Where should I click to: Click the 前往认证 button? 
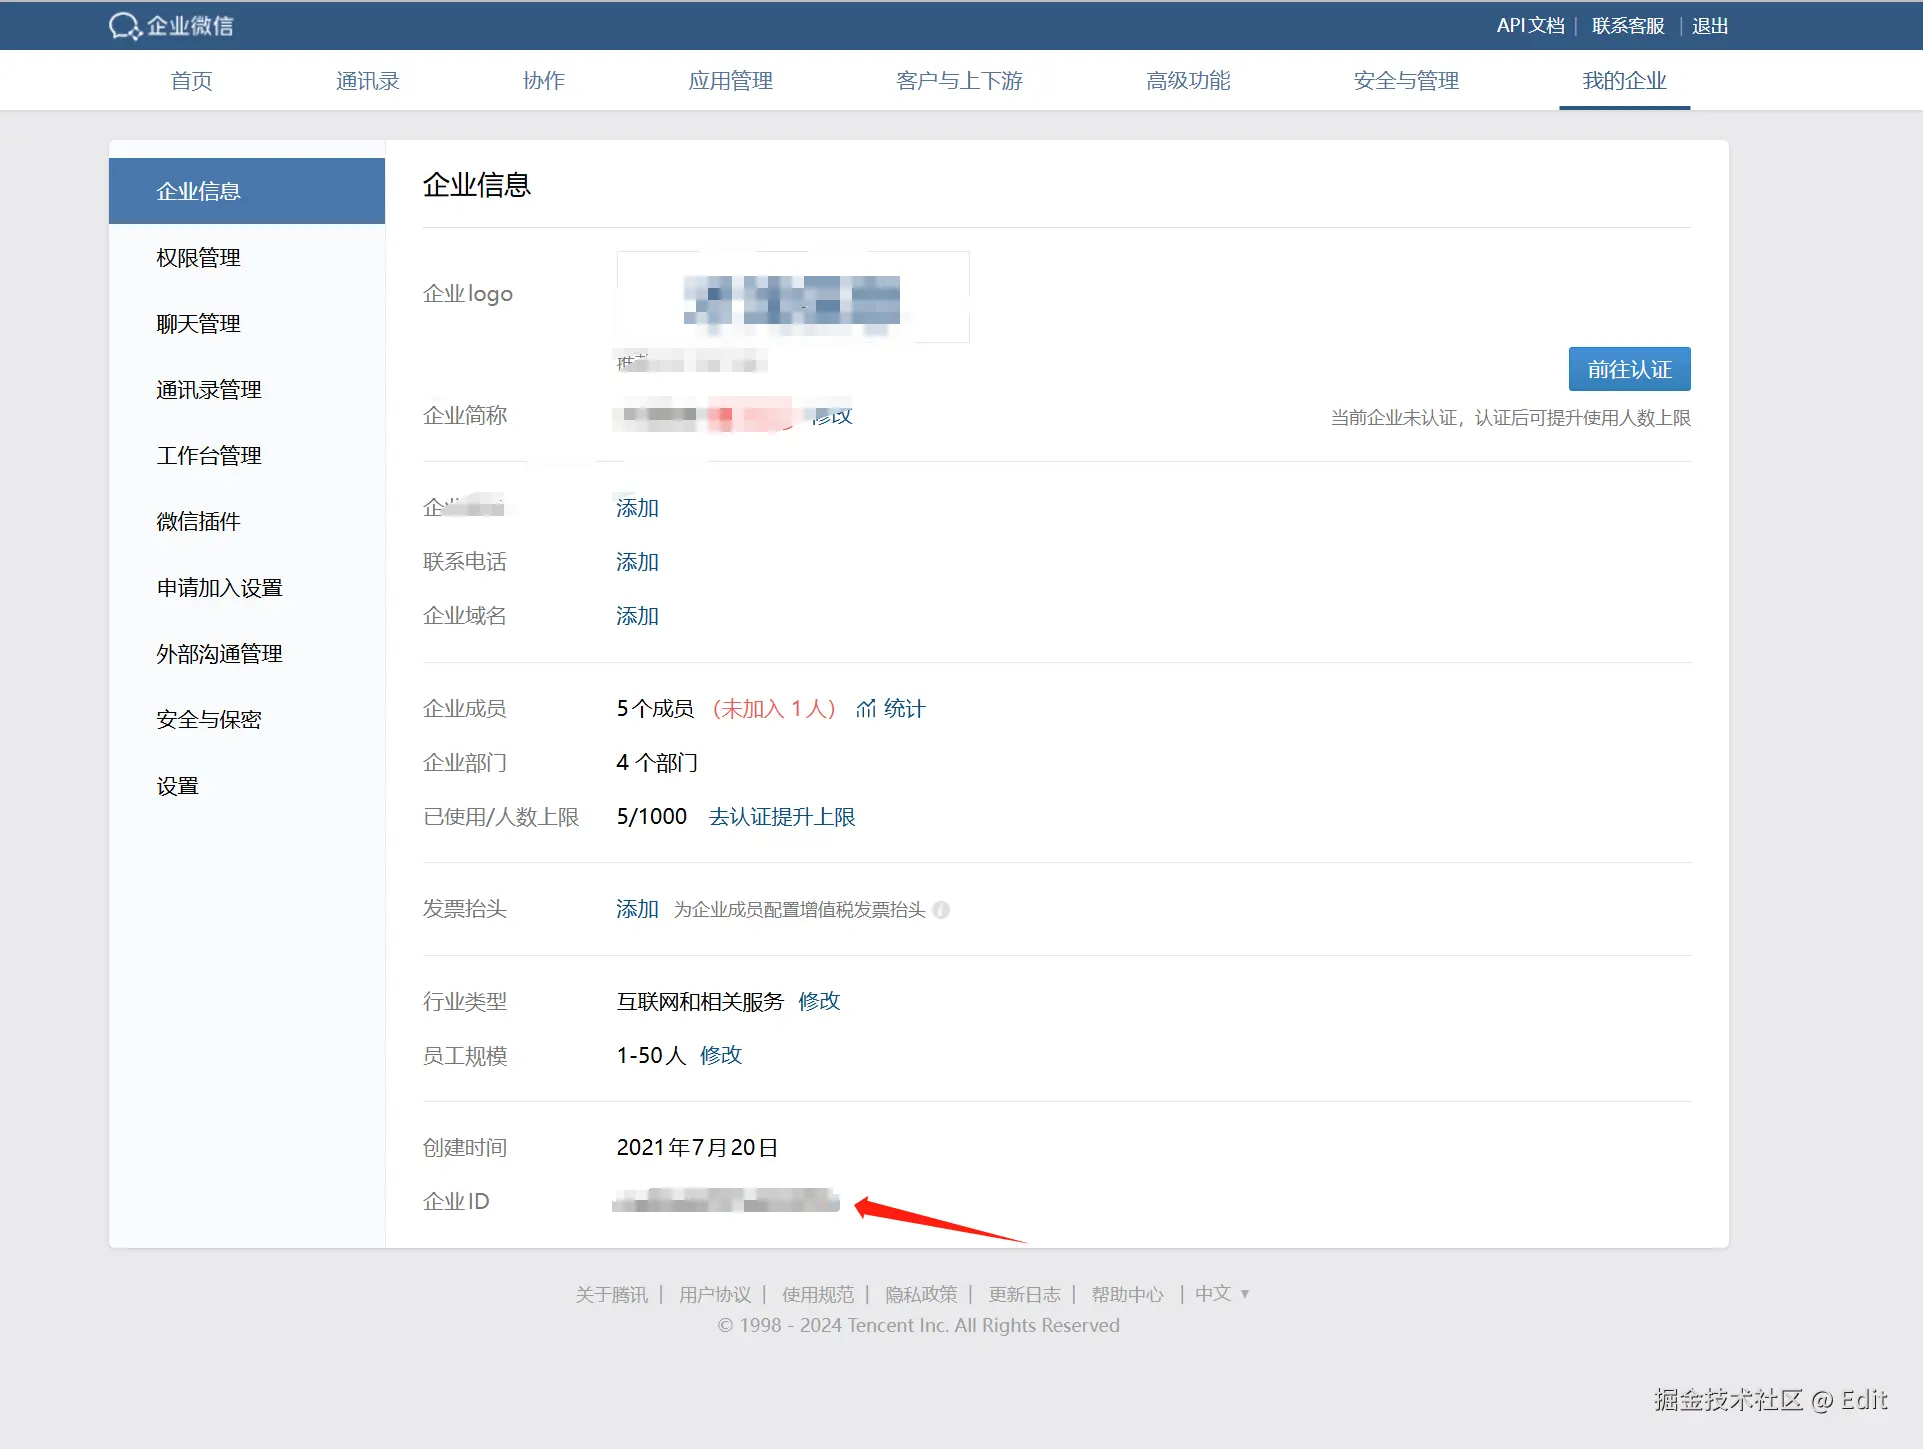tap(1628, 368)
